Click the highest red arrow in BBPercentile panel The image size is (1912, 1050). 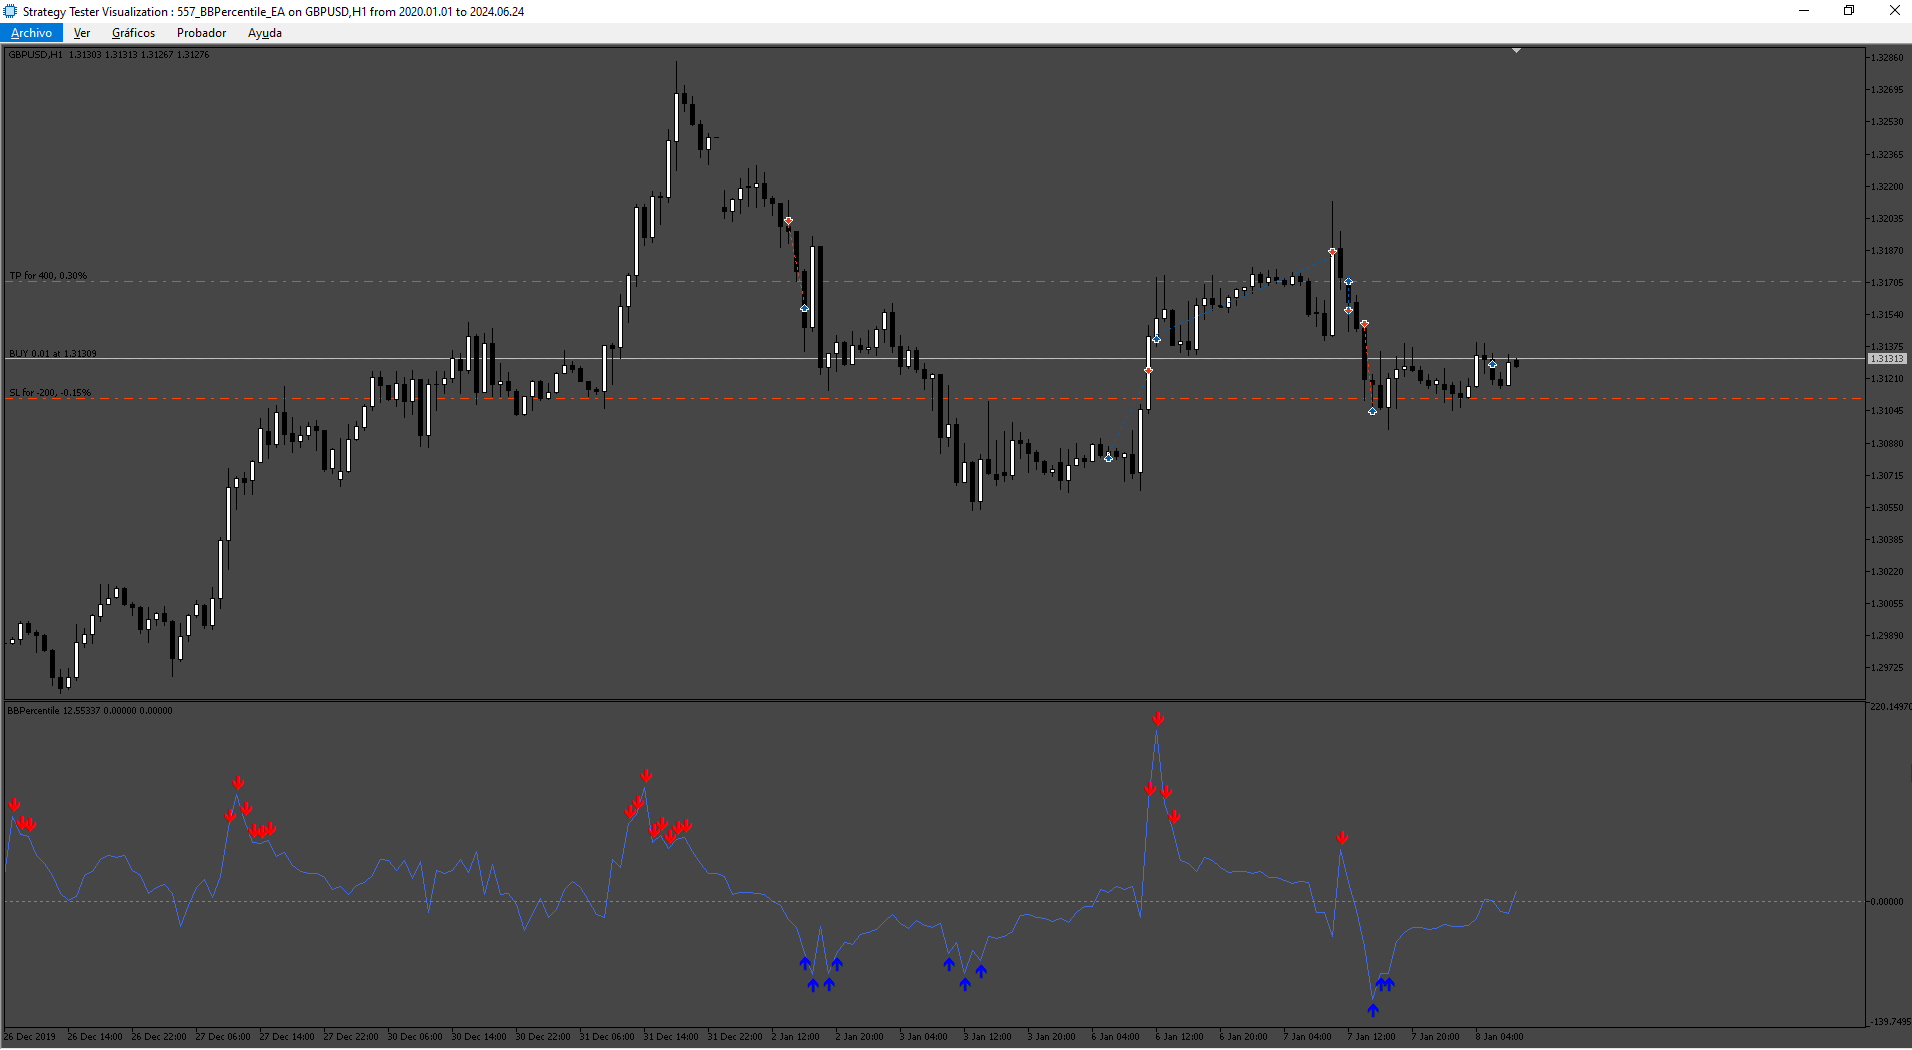[1157, 719]
